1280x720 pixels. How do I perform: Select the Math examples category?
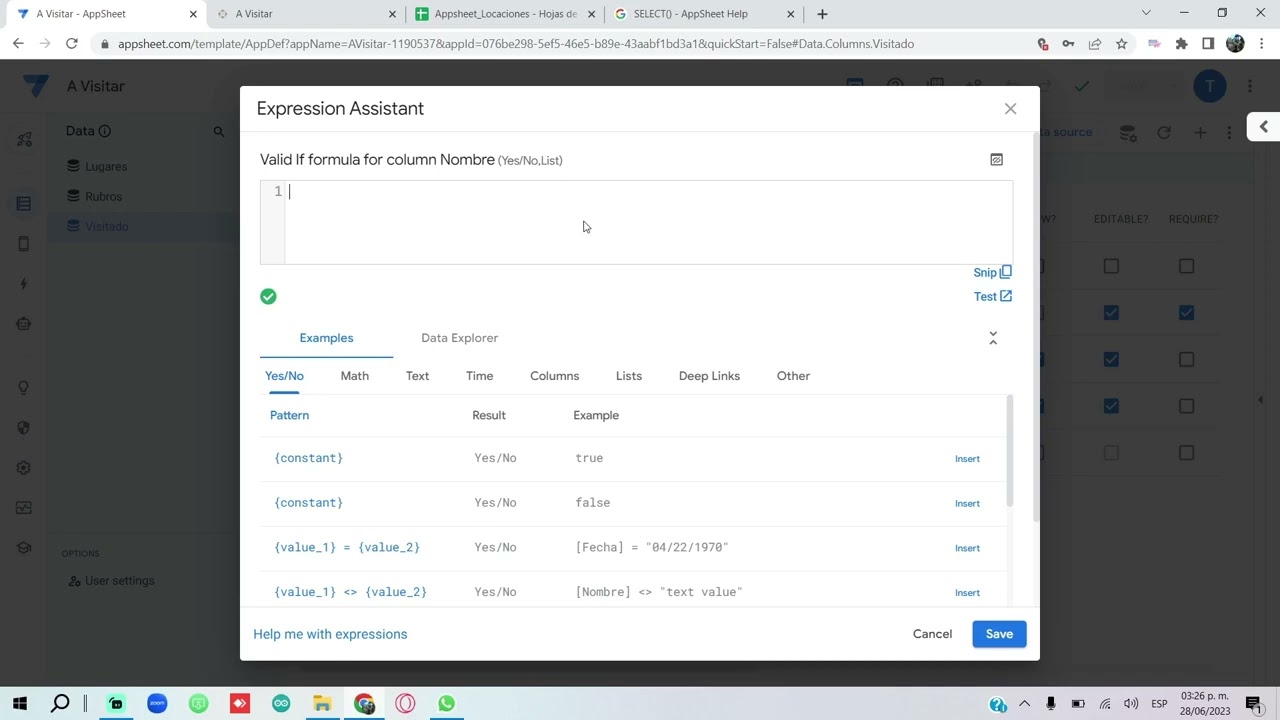coord(354,376)
